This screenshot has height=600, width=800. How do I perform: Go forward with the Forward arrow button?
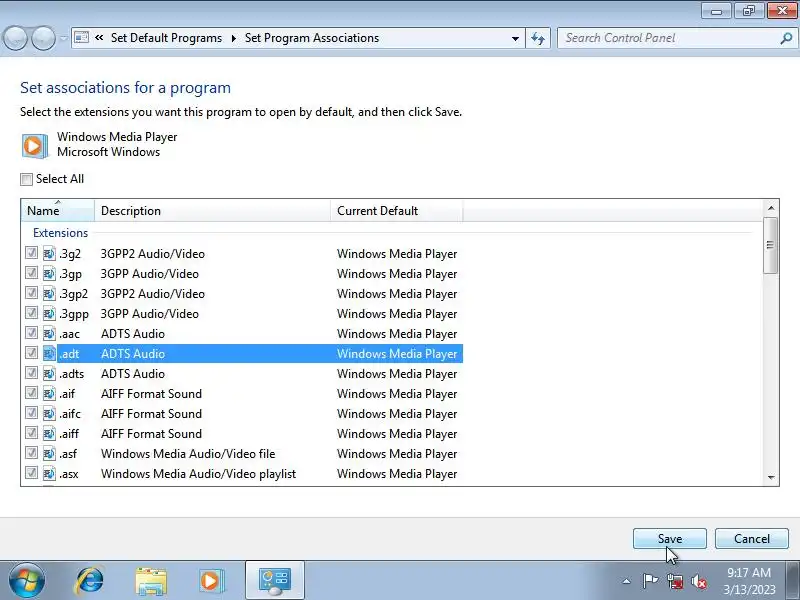pos(43,38)
